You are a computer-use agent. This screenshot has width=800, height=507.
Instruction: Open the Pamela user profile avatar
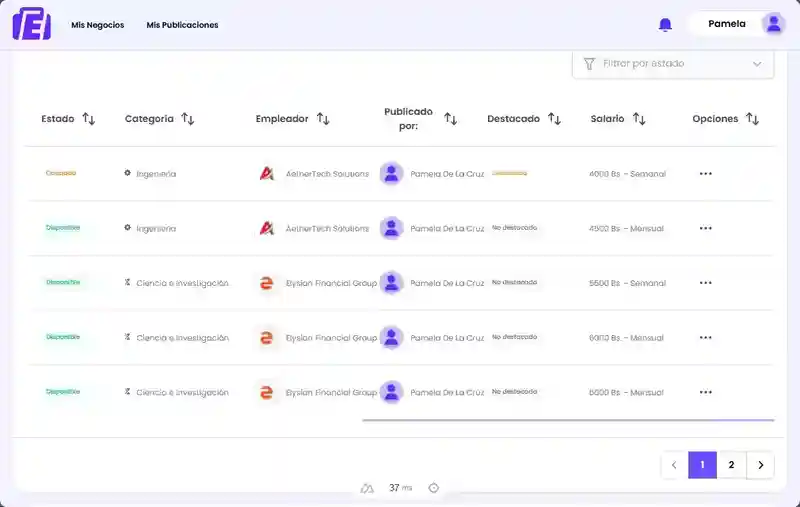click(773, 24)
